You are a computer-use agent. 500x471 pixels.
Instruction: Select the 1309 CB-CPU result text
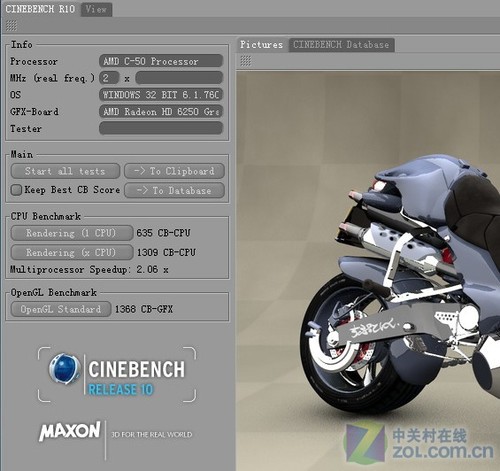click(x=166, y=253)
